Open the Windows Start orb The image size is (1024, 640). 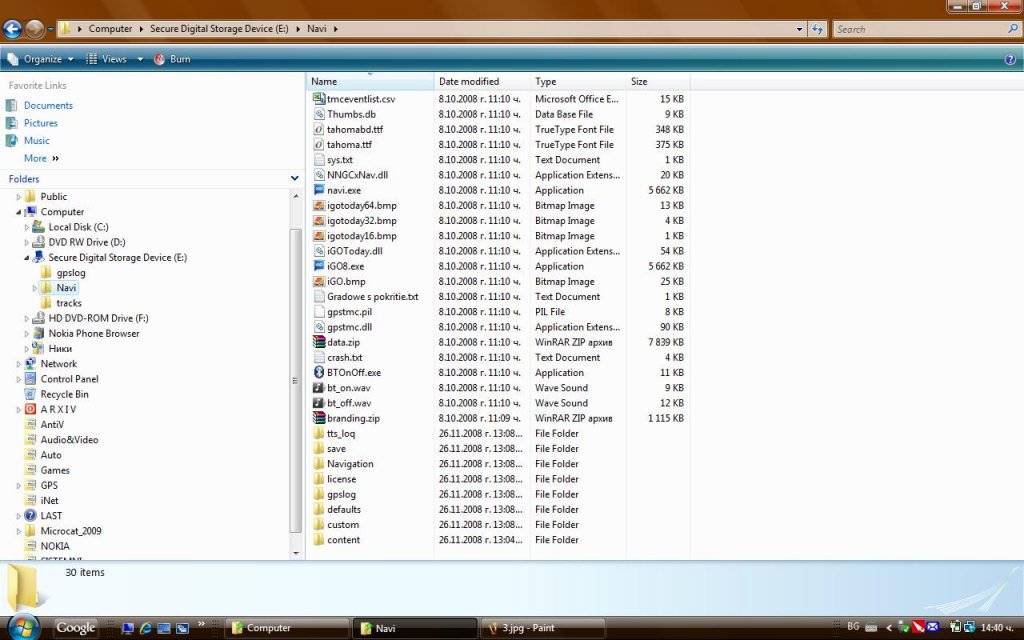[22, 627]
